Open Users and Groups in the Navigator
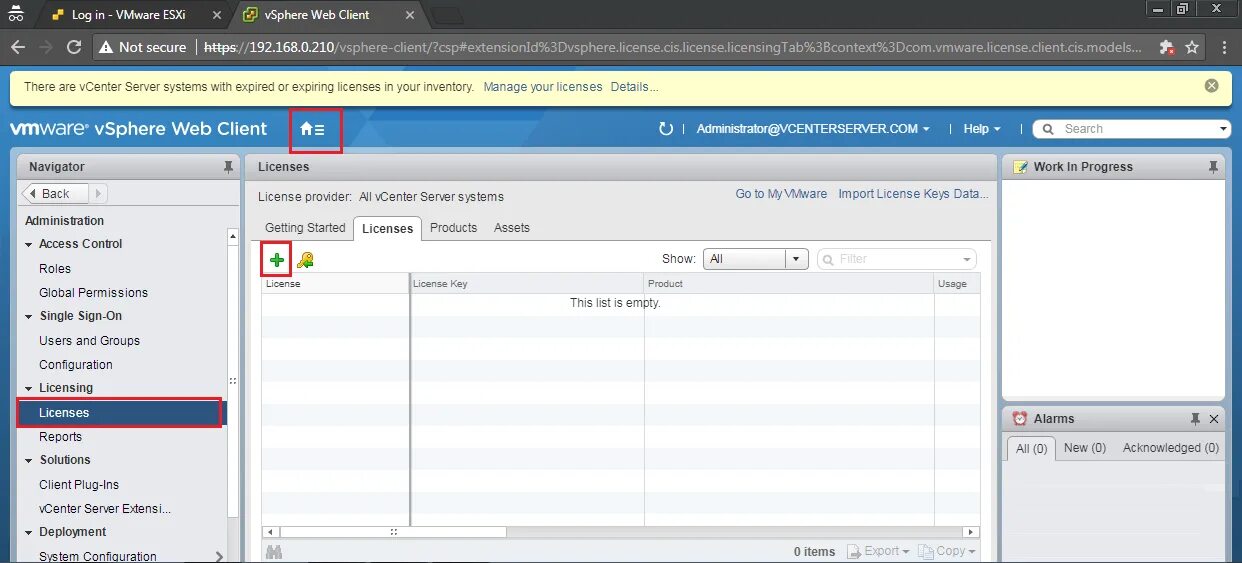 click(89, 341)
